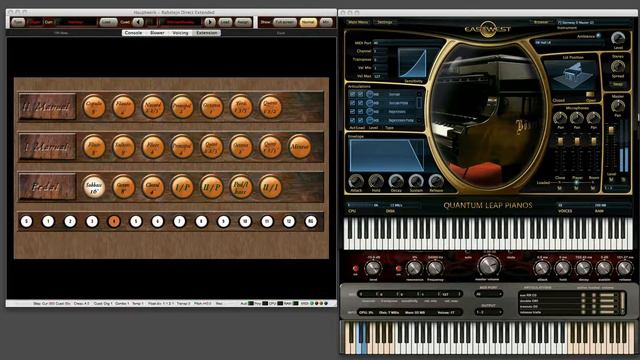This screenshot has height=360, width=640.
Task: Switch to the Voicing tab
Action: (180, 33)
